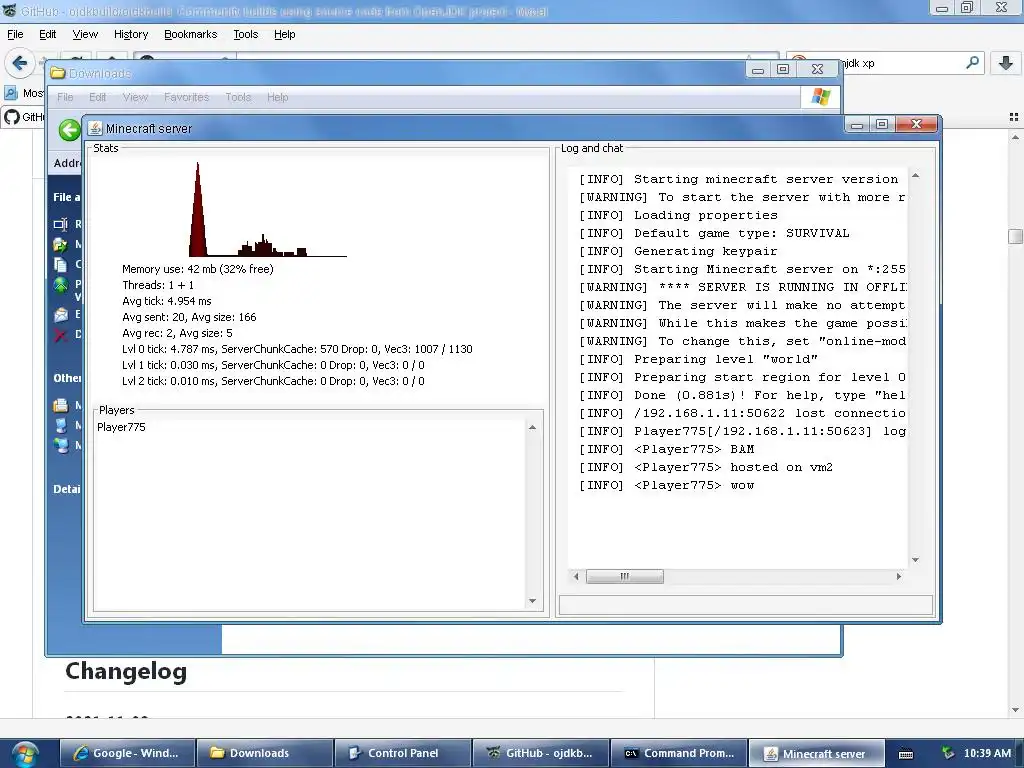
Task: Click the '<Player775> hosted on vm2' log line
Action: click(x=706, y=467)
